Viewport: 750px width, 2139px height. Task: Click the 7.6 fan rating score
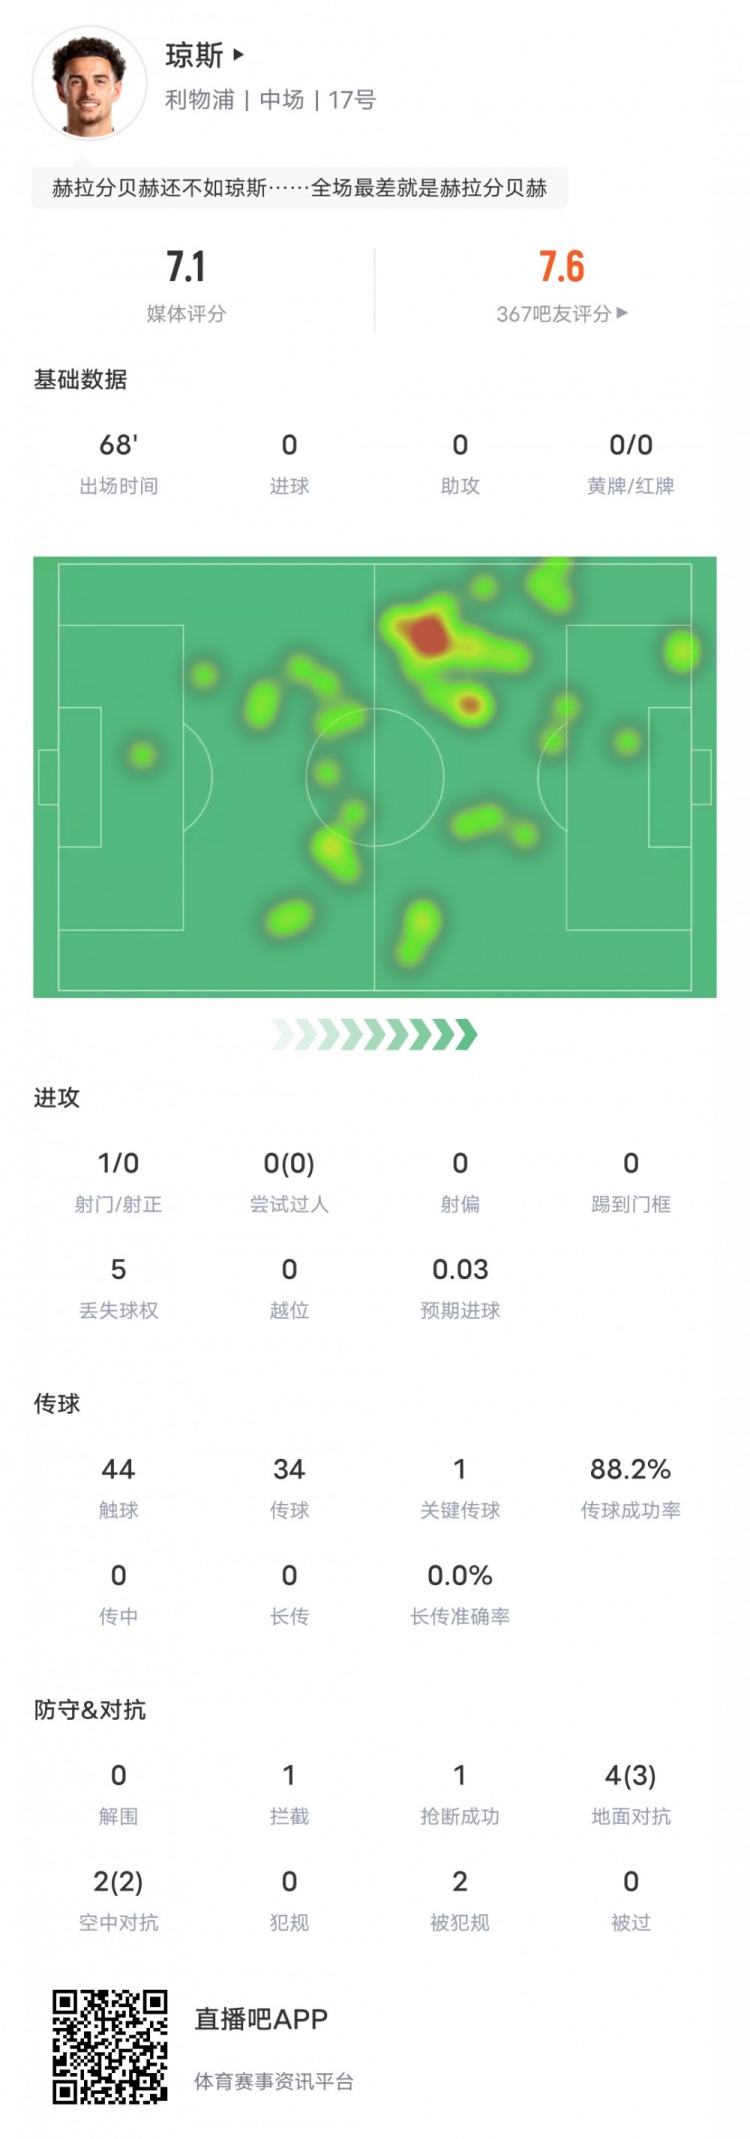click(x=561, y=267)
